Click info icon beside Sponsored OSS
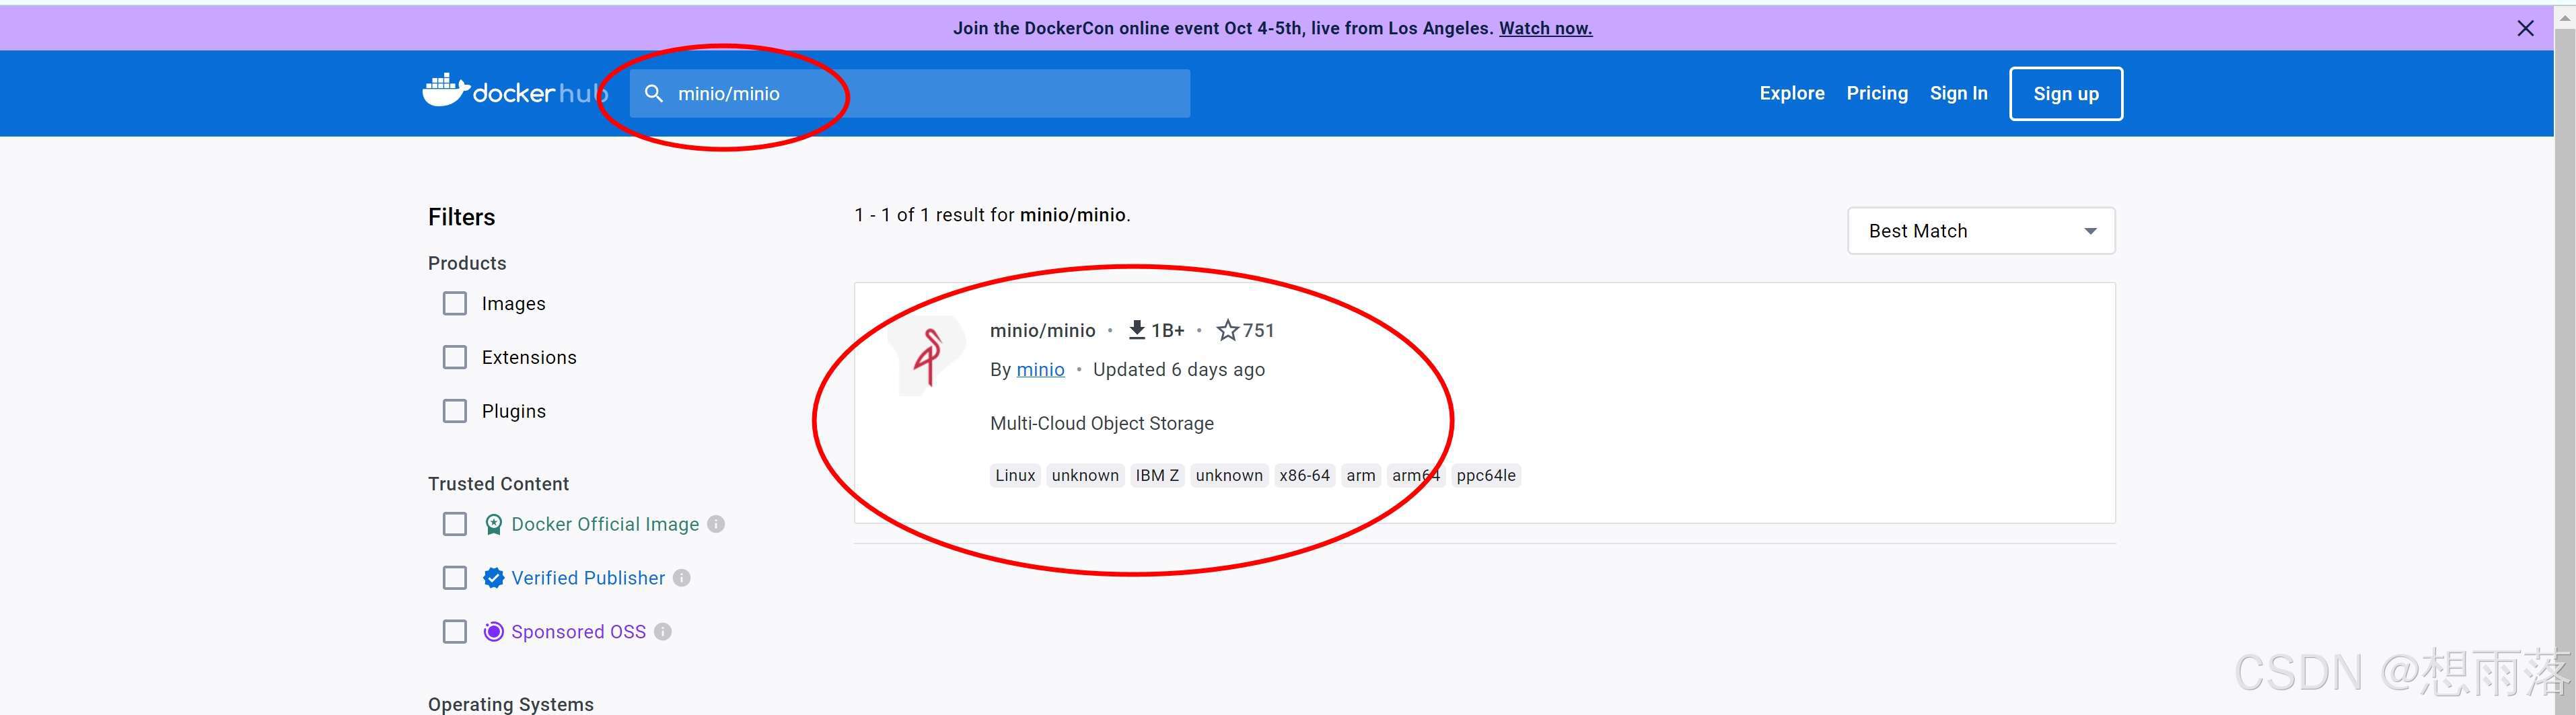This screenshot has height=715, width=2576. coord(663,632)
